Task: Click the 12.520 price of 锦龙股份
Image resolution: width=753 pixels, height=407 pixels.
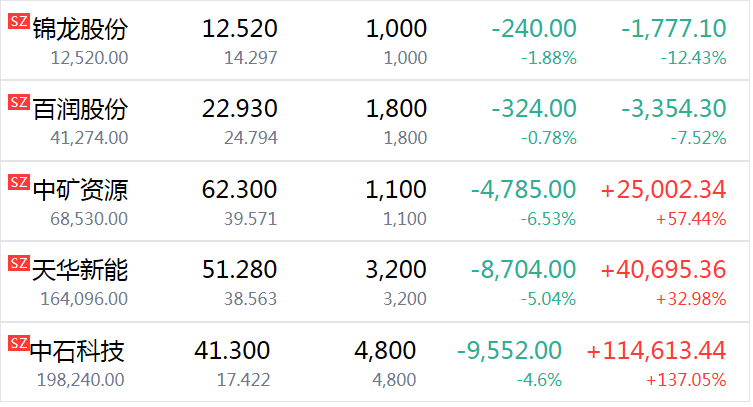Action: [x=239, y=29]
